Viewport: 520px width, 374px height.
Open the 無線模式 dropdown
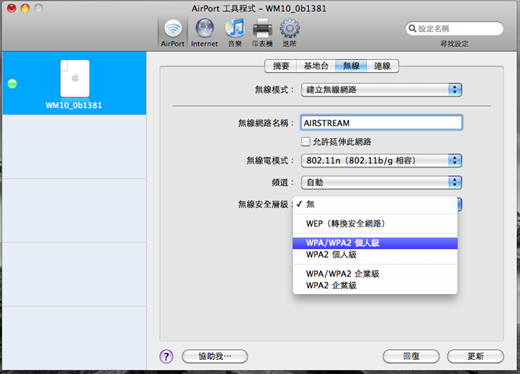[x=381, y=90]
